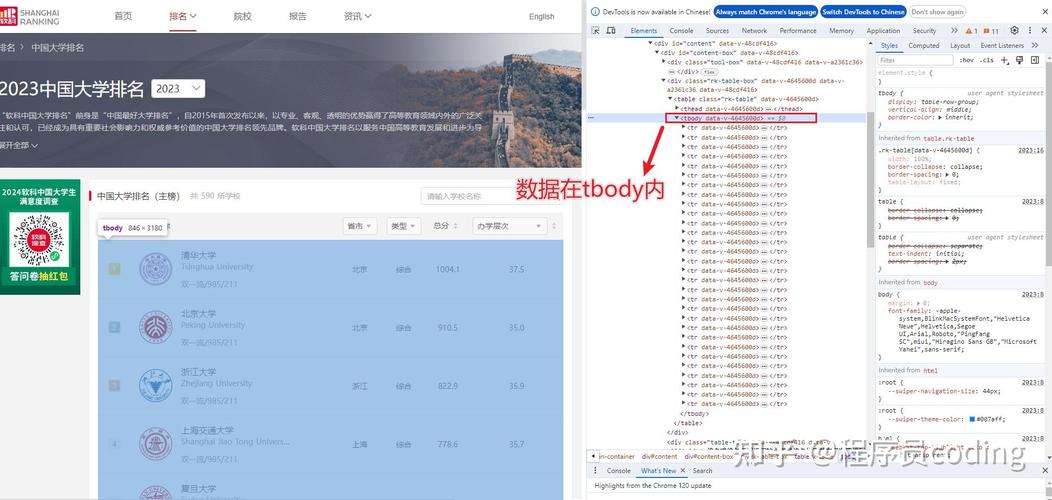Expand the div.tool-box DOM node
This screenshot has height=500, width=1052.
664,62
